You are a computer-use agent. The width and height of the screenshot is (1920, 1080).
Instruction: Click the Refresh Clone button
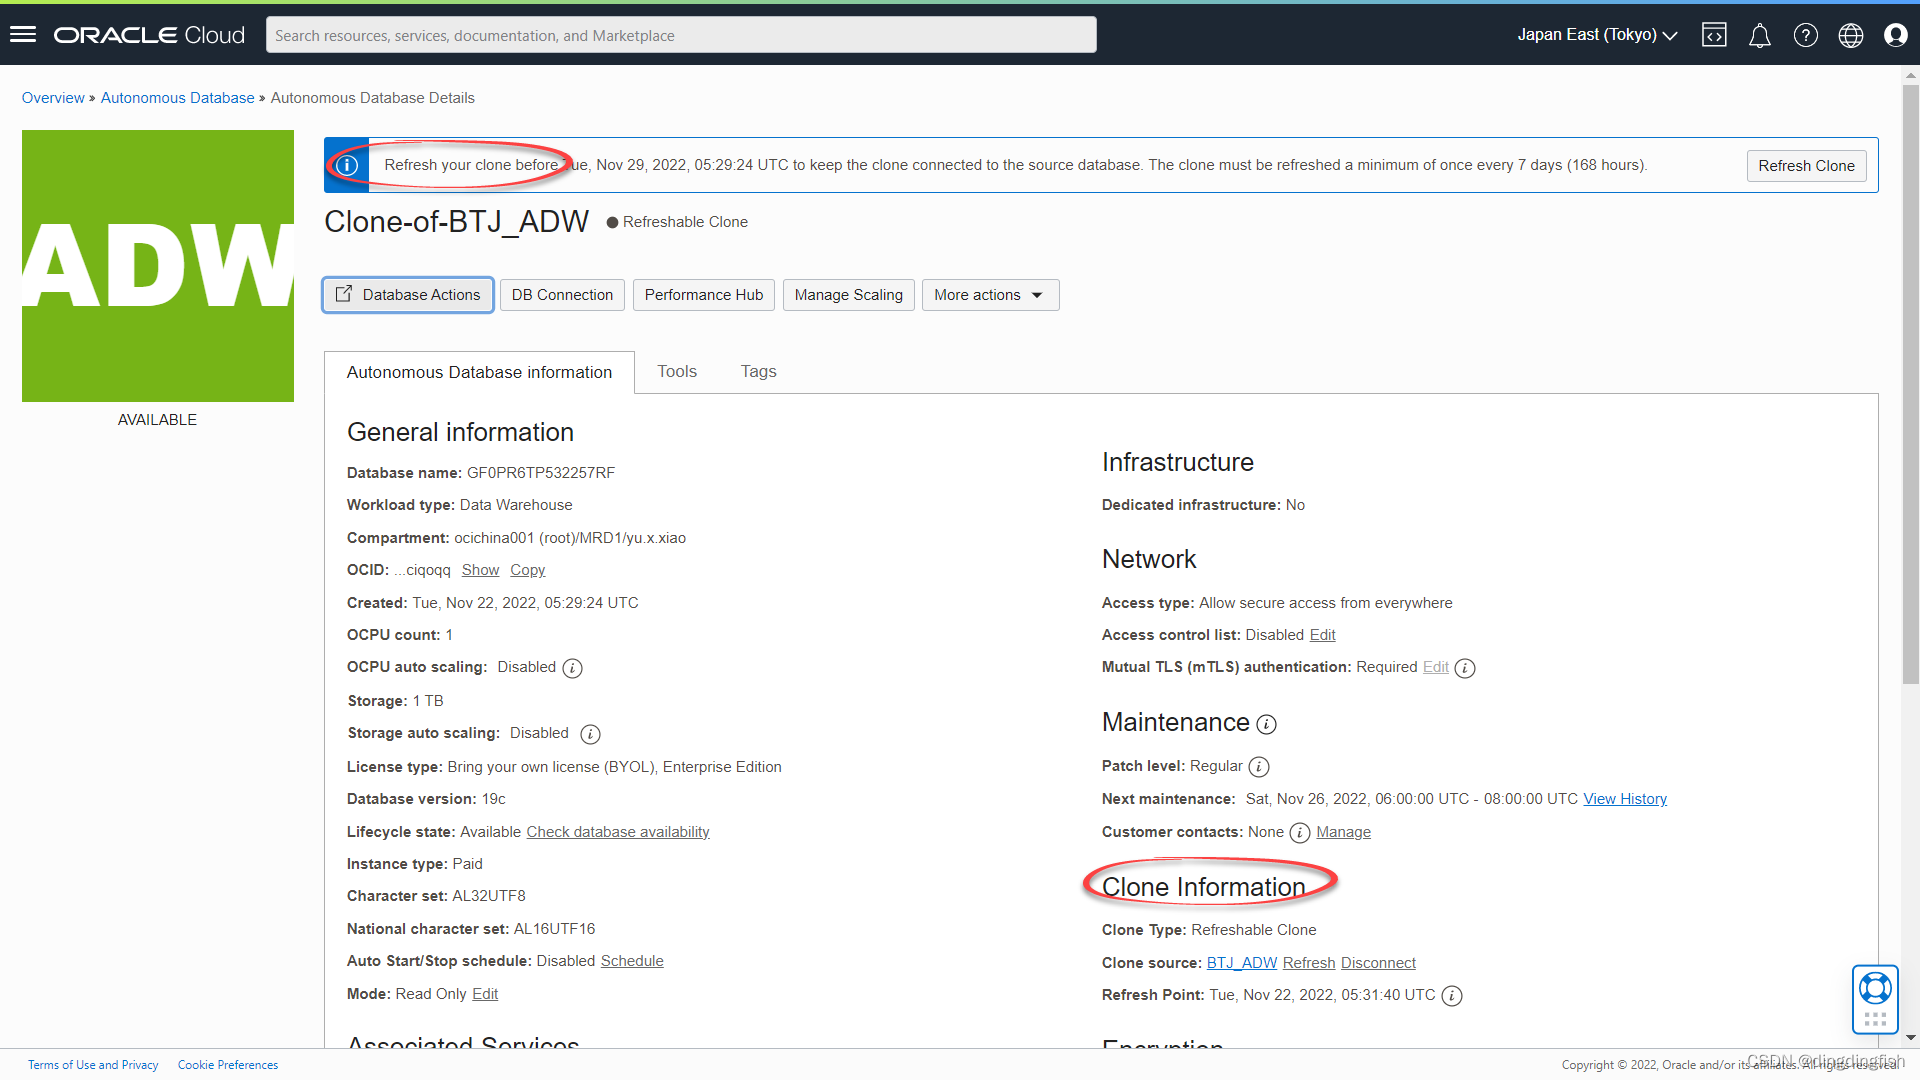(1806, 166)
